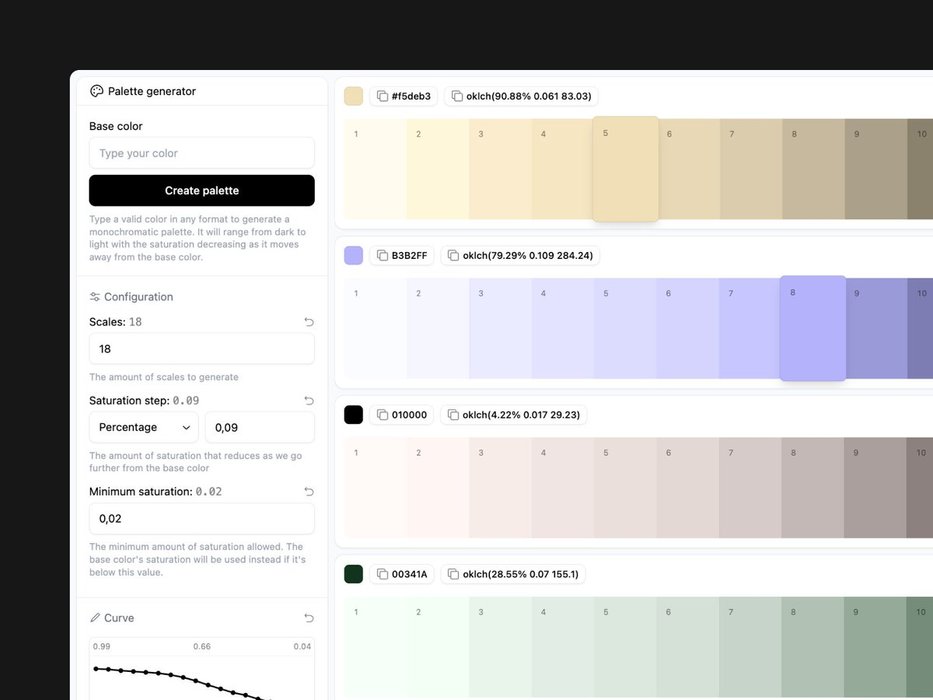This screenshot has width=933, height=700.
Task: Reset the Saturation step value
Action: pyautogui.click(x=308, y=400)
